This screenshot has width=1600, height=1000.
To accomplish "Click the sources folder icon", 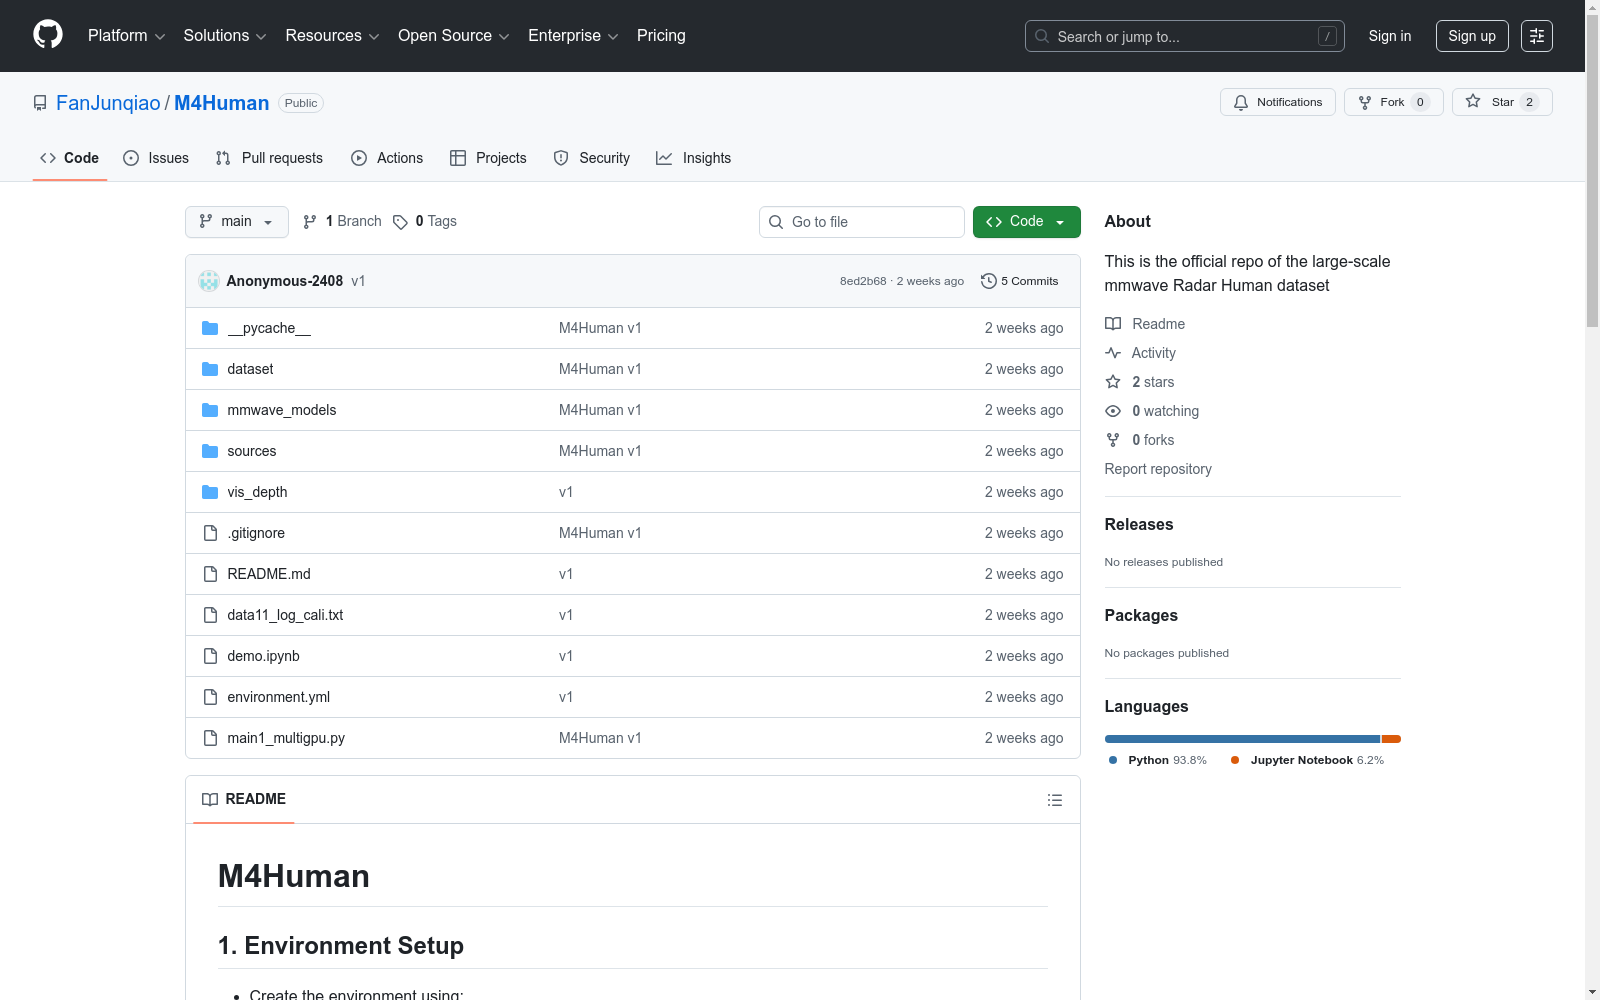I will [210, 451].
